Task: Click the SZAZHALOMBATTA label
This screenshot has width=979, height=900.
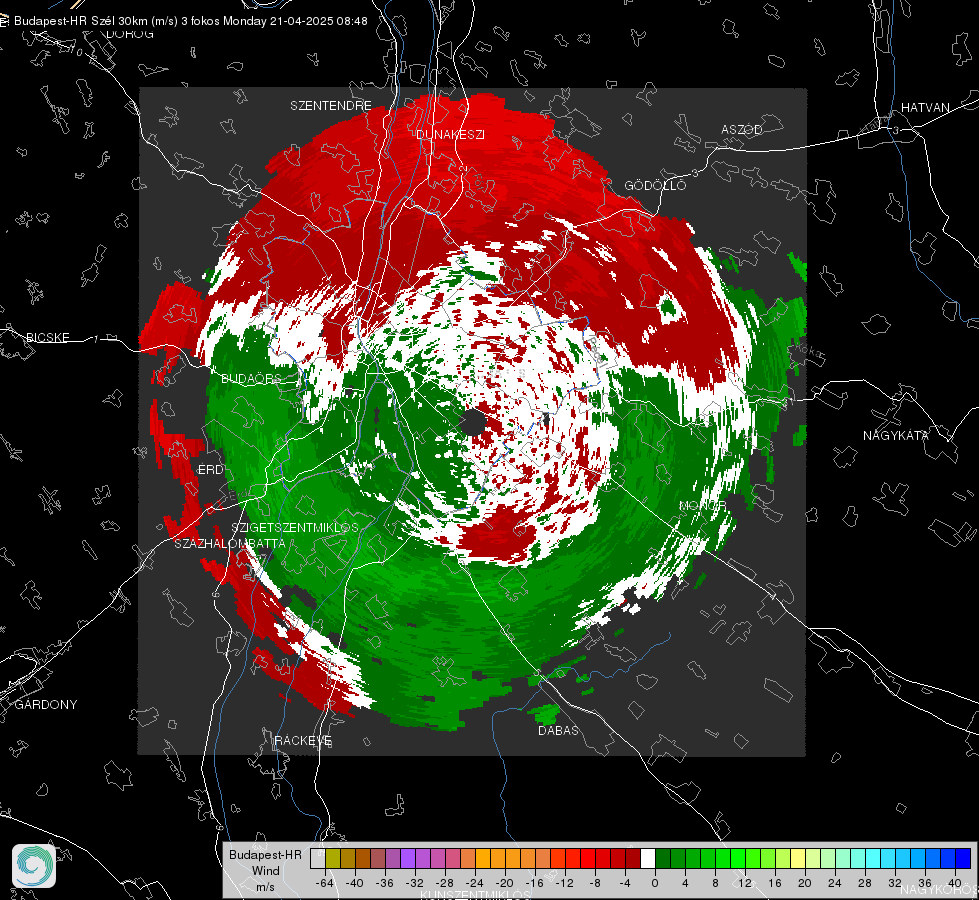Action: point(230,543)
